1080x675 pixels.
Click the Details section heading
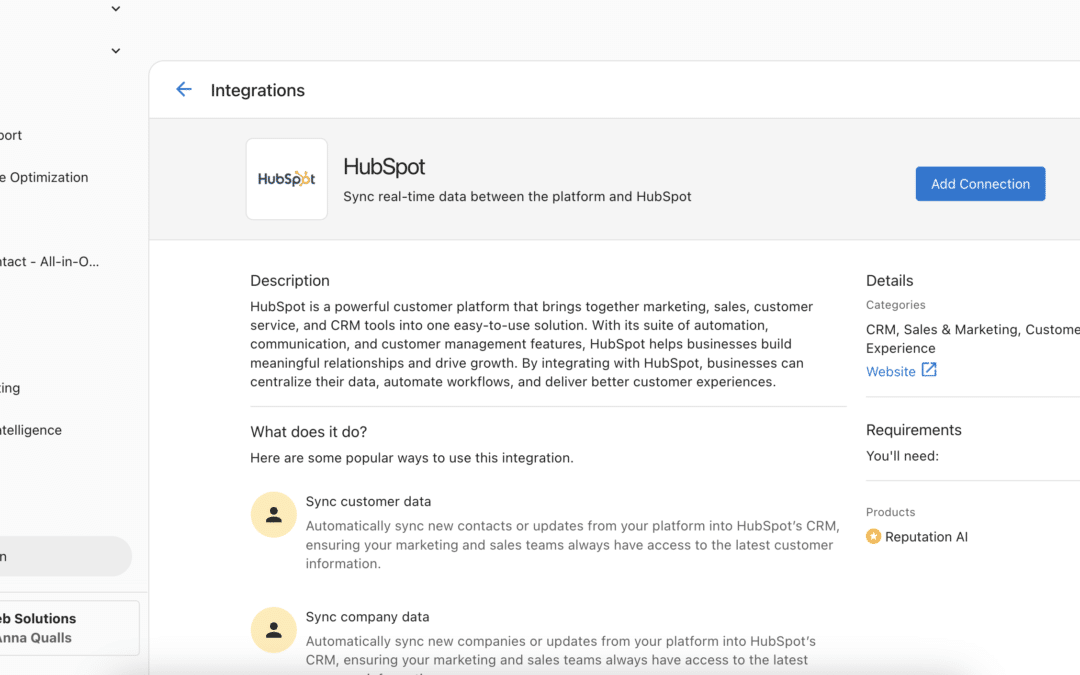pyautogui.click(x=889, y=280)
